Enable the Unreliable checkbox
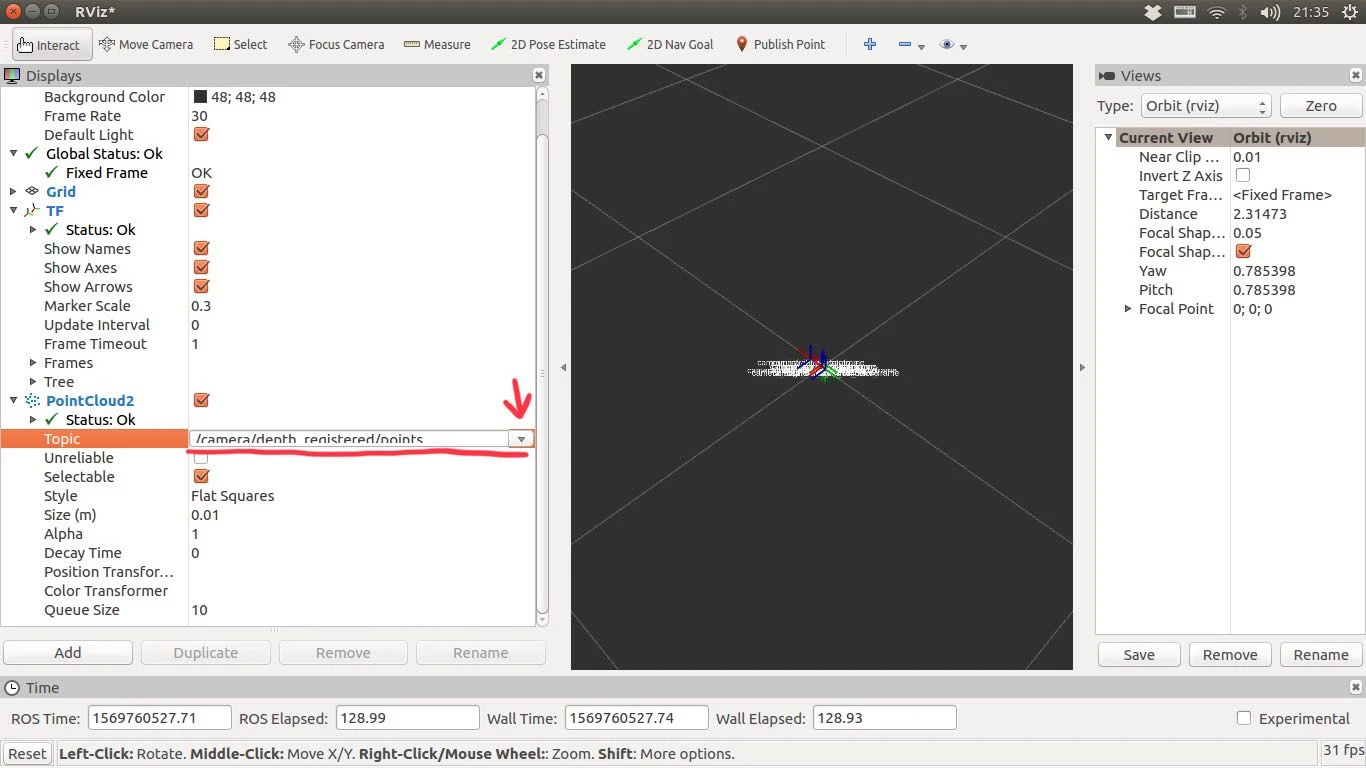Viewport: 1366px width, 768px height. (201, 457)
